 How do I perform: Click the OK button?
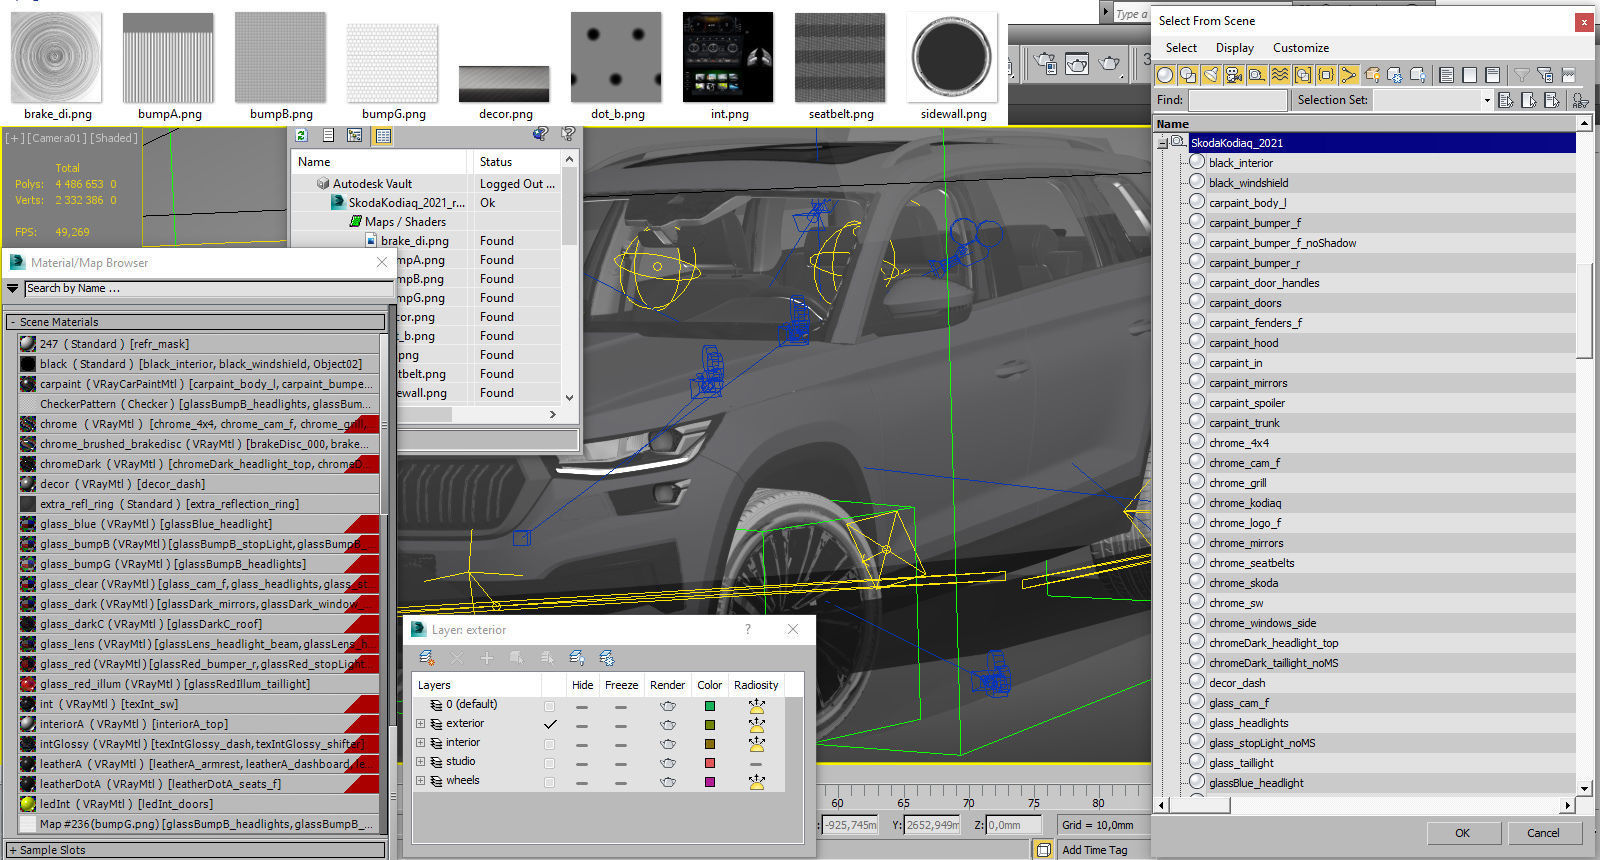tap(1462, 833)
